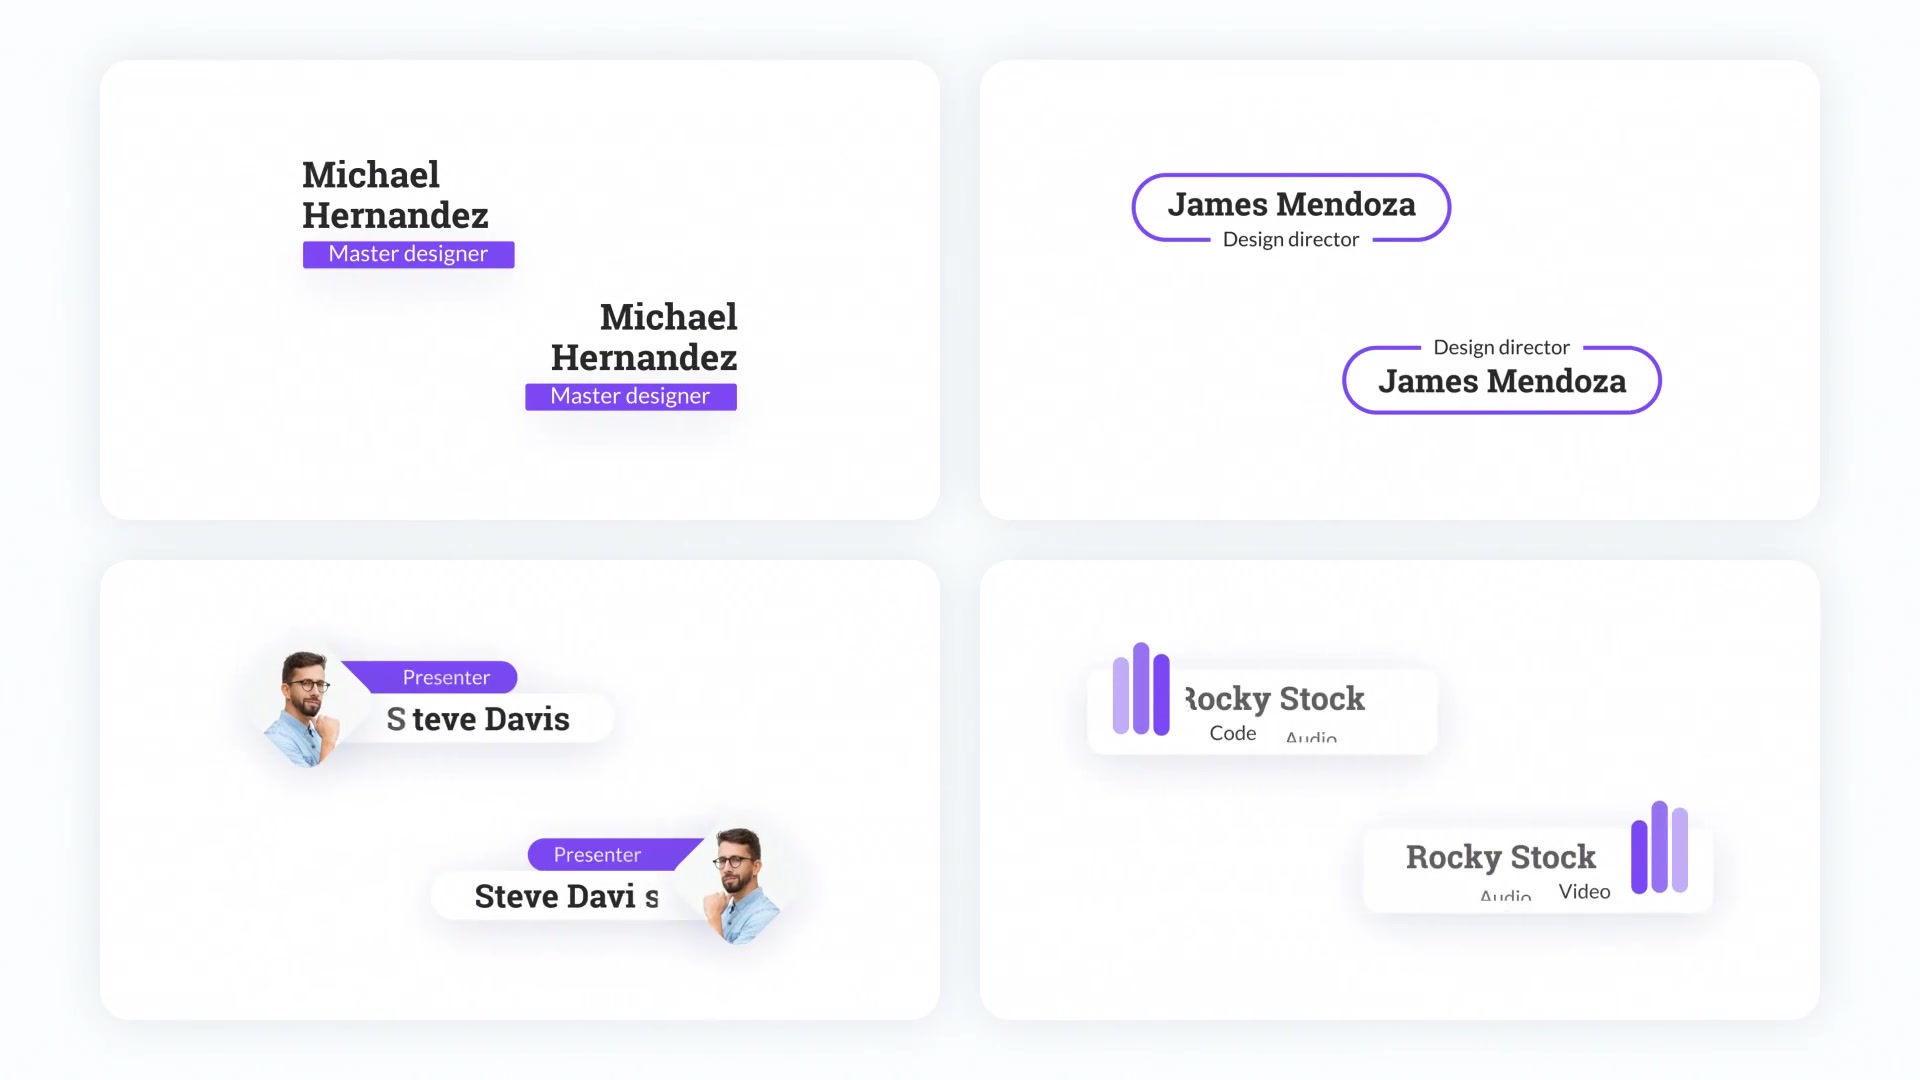Select the lower Master designer purple label
The height and width of the screenshot is (1080, 1920).
click(x=631, y=397)
